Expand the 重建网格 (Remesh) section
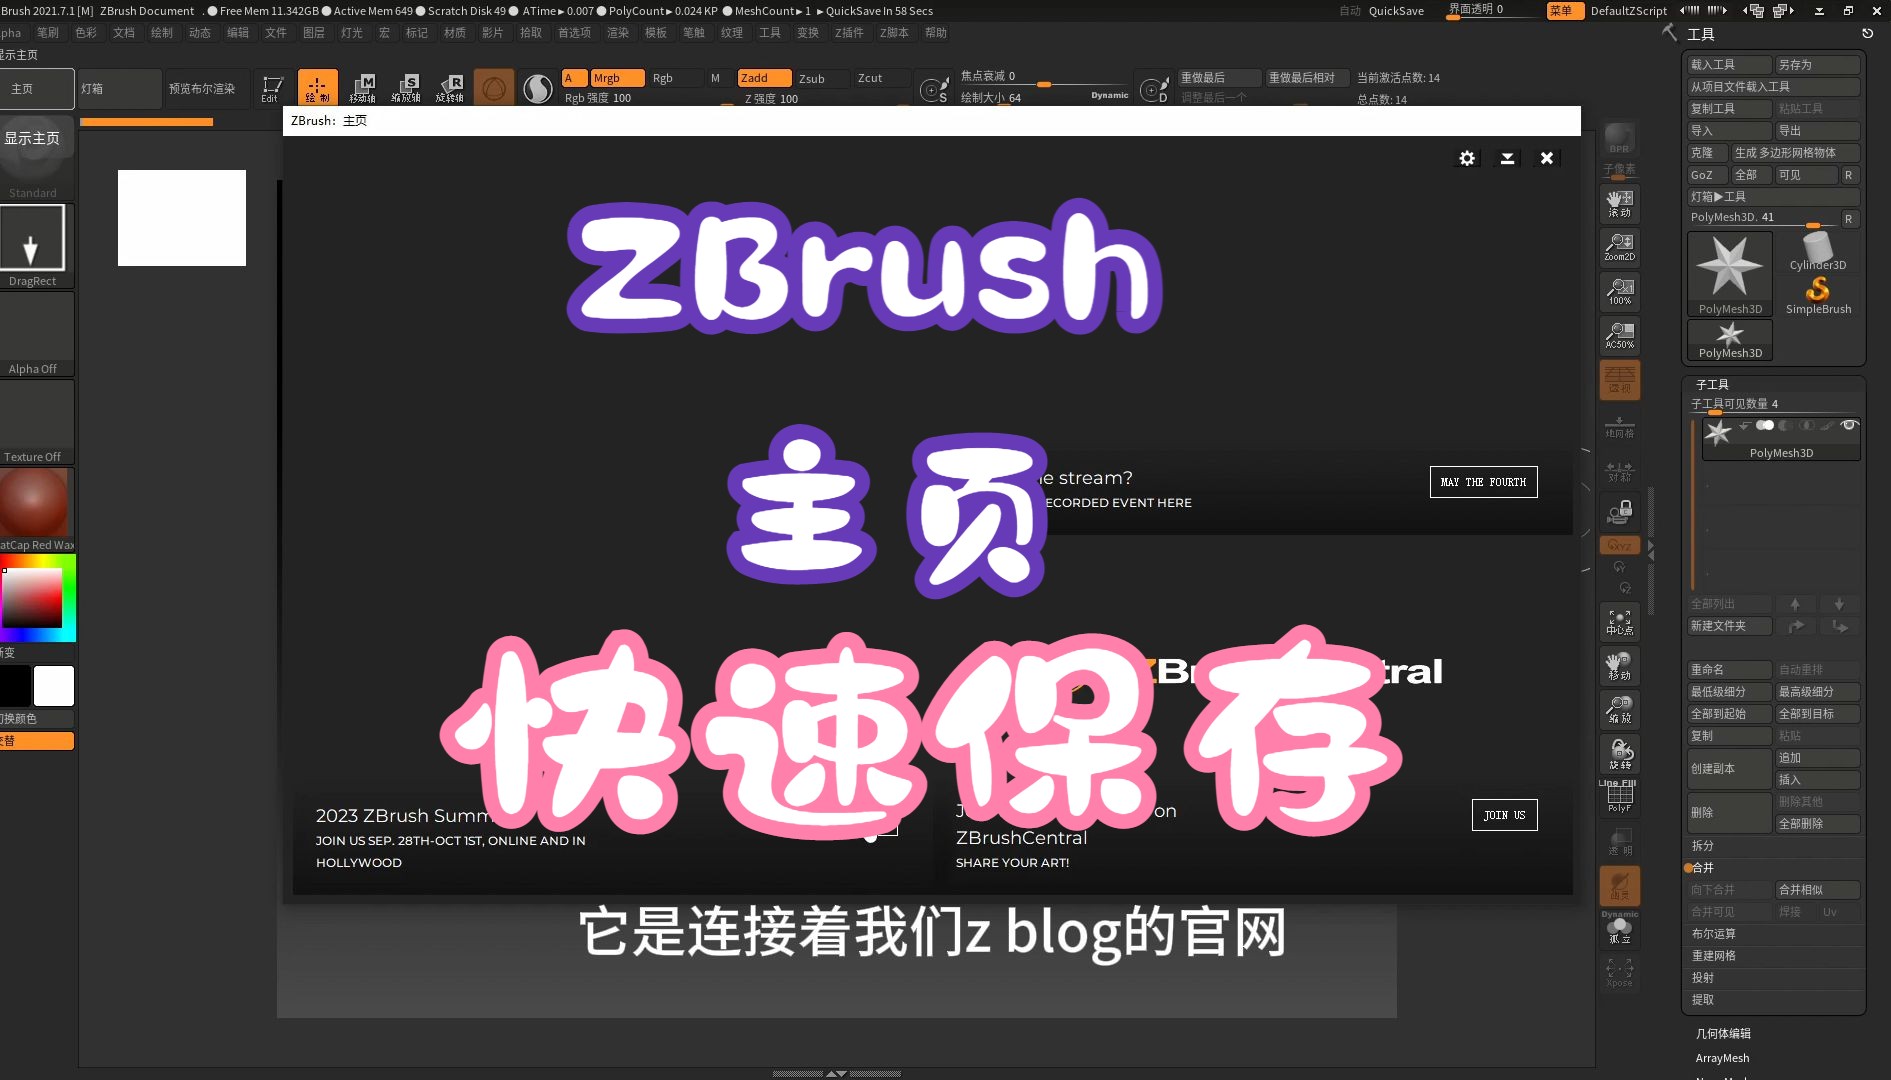The image size is (1891, 1080). 1714,956
